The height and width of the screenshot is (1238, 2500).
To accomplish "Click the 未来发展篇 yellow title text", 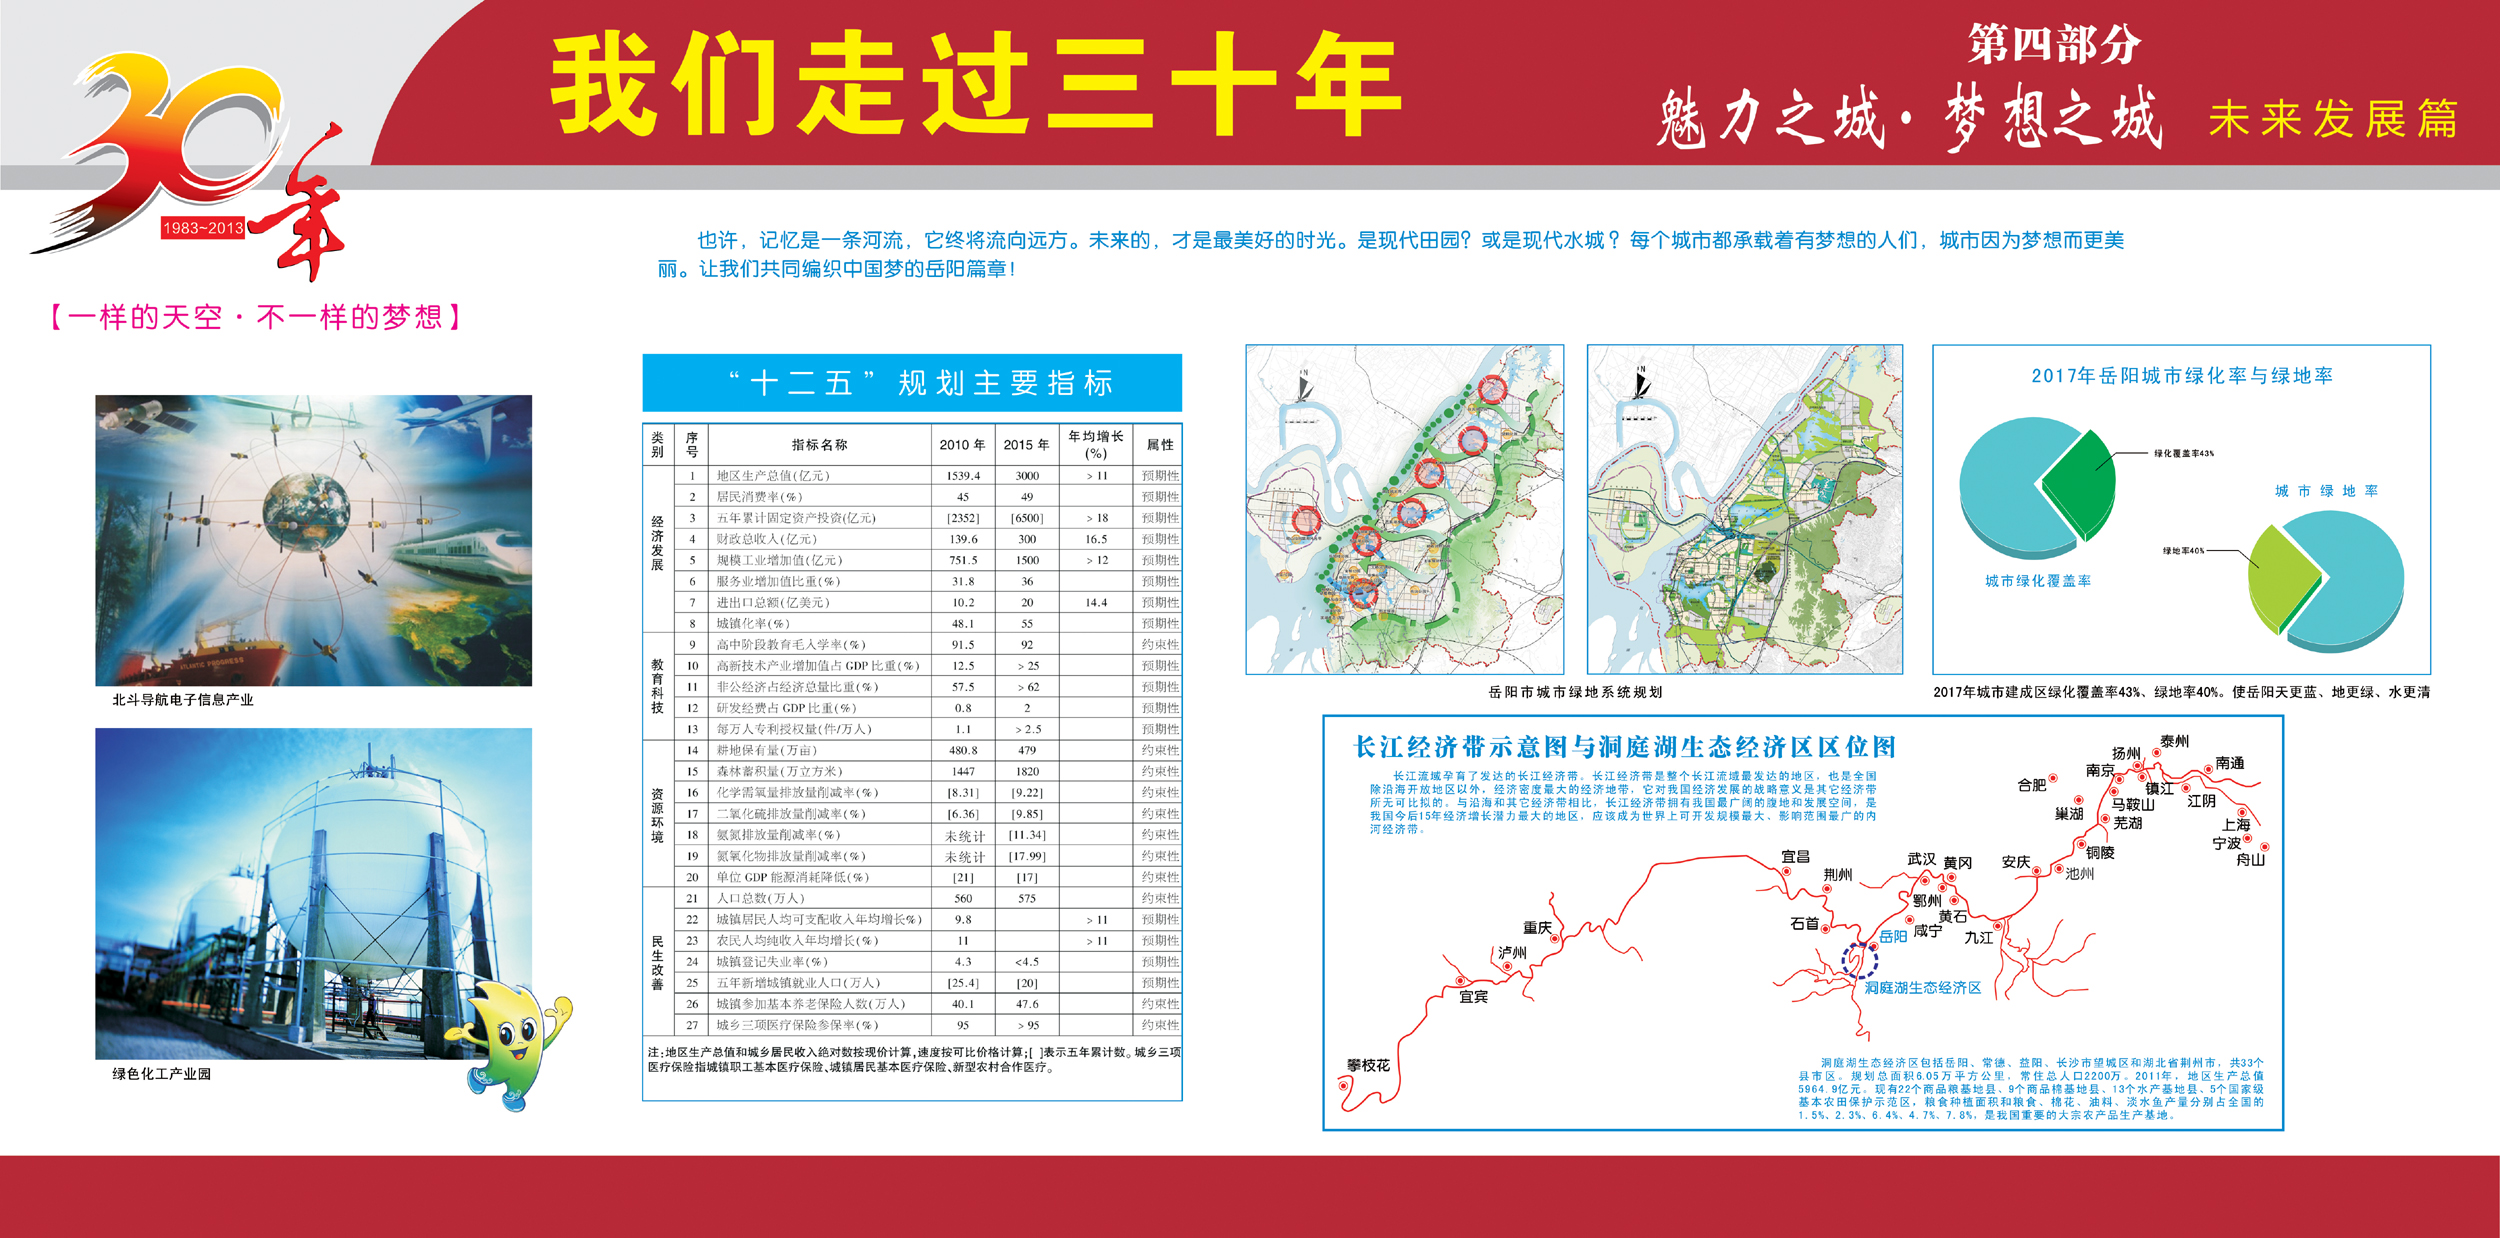I will tap(2332, 120).
